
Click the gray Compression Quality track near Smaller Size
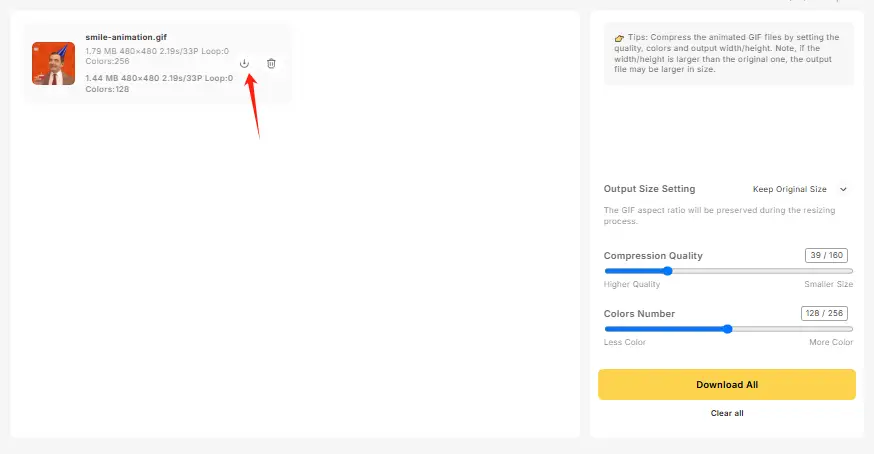825,271
